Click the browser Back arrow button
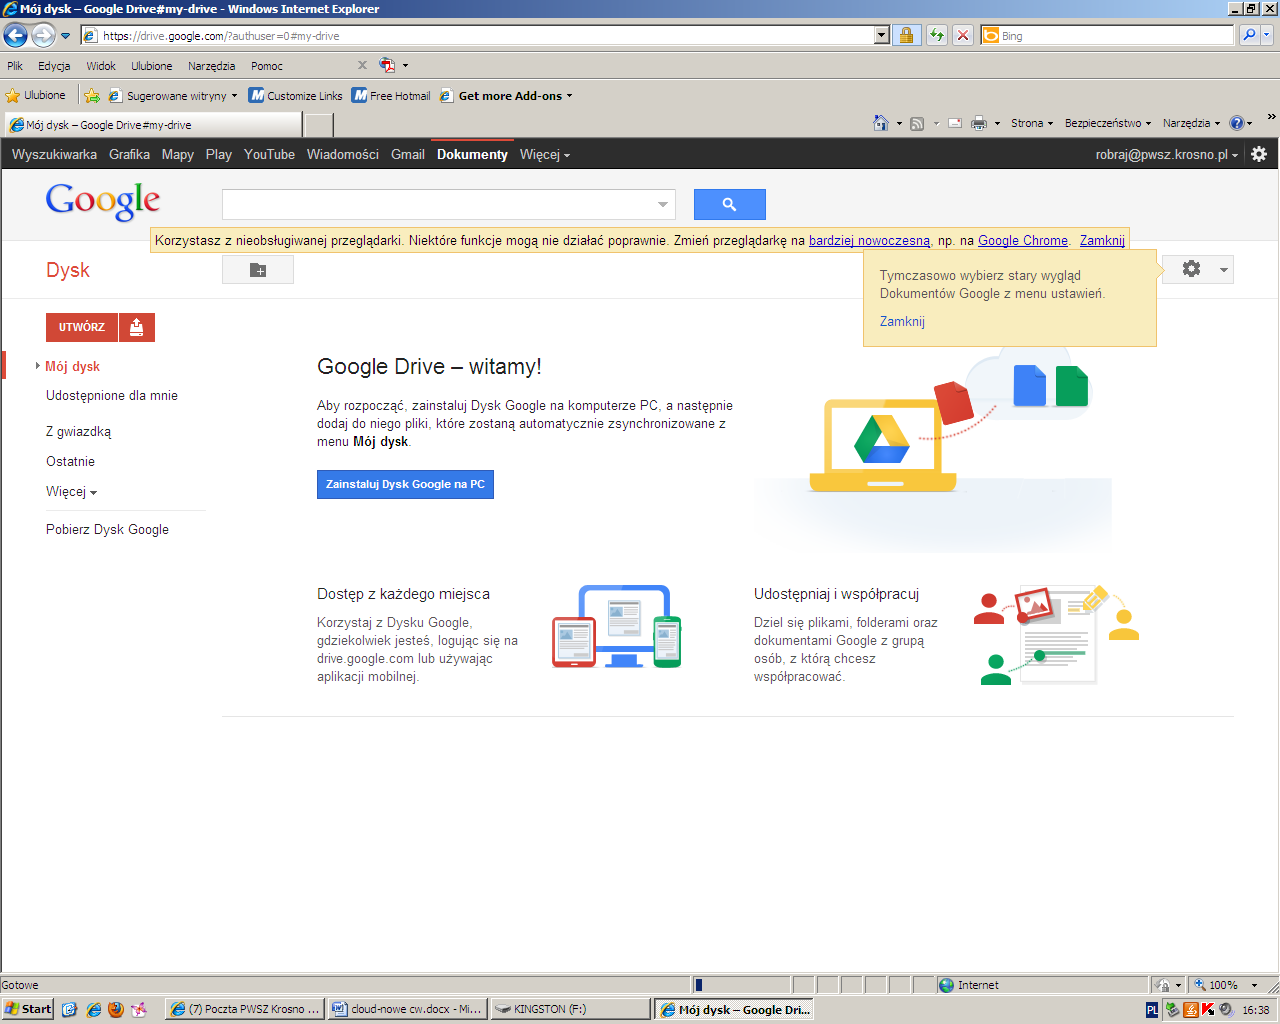Image resolution: width=1280 pixels, height=1024 pixels. [x=15, y=36]
